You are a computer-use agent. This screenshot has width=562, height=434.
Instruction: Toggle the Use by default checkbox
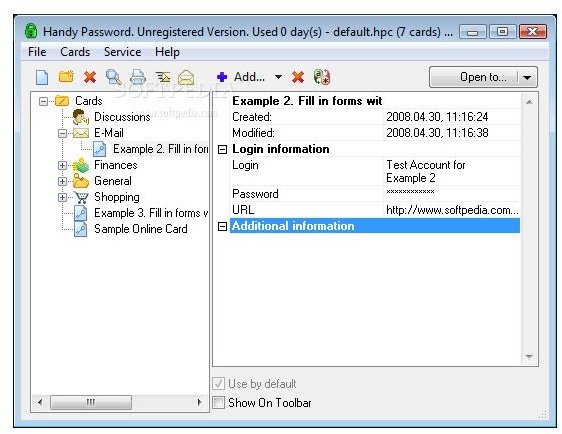coord(218,384)
